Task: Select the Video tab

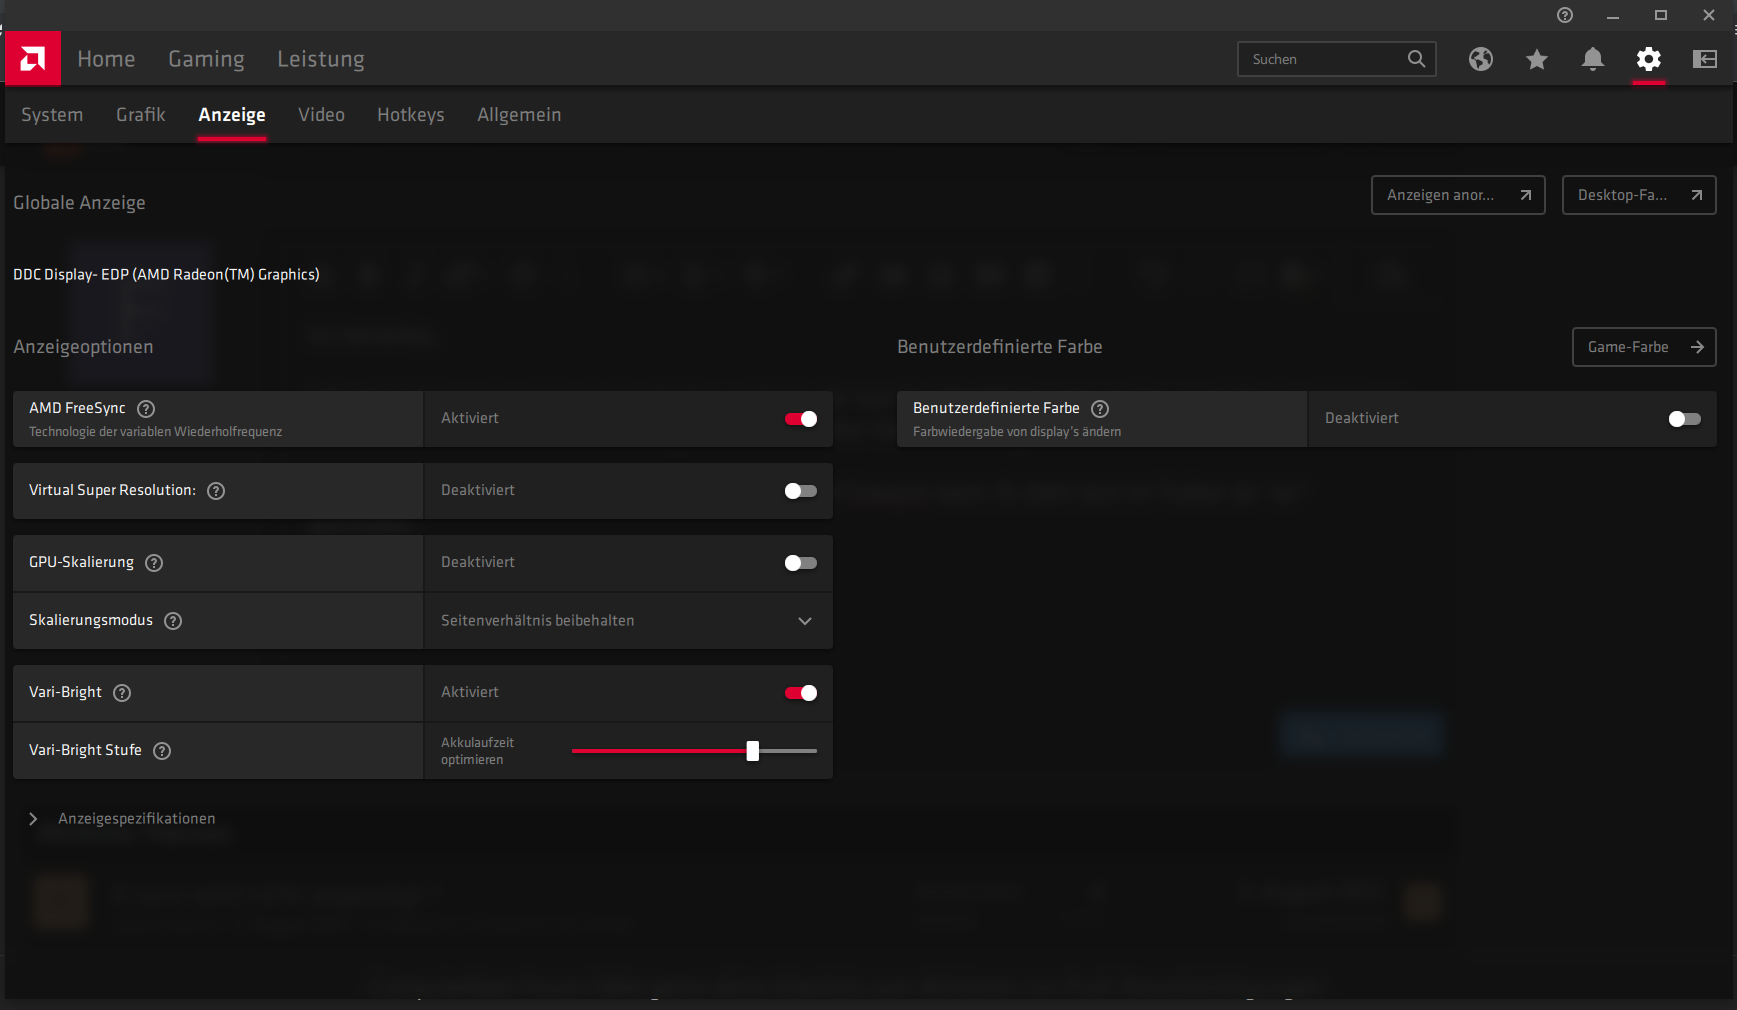Action: 321,114
